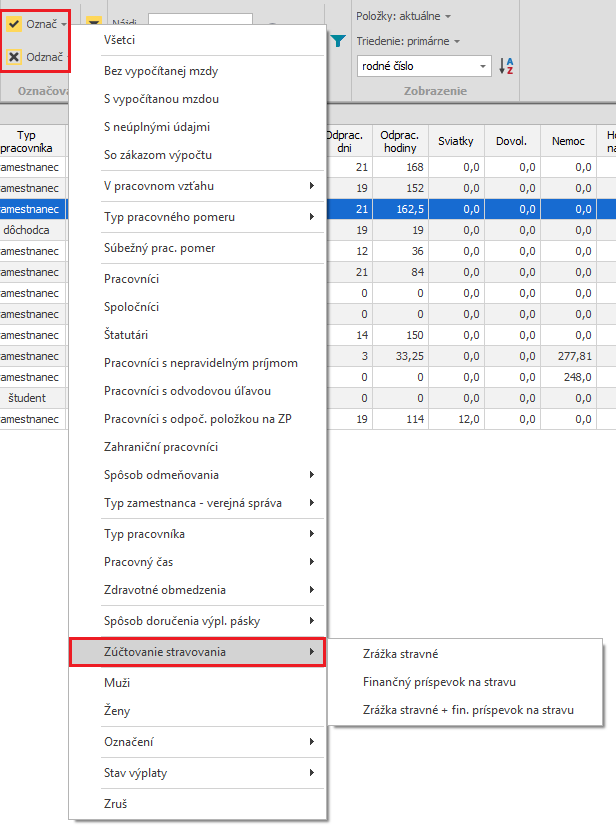This screenshot has height=828, width=616.
Task: Click the A-Z sort order icon
Action: tap(507, 67)
